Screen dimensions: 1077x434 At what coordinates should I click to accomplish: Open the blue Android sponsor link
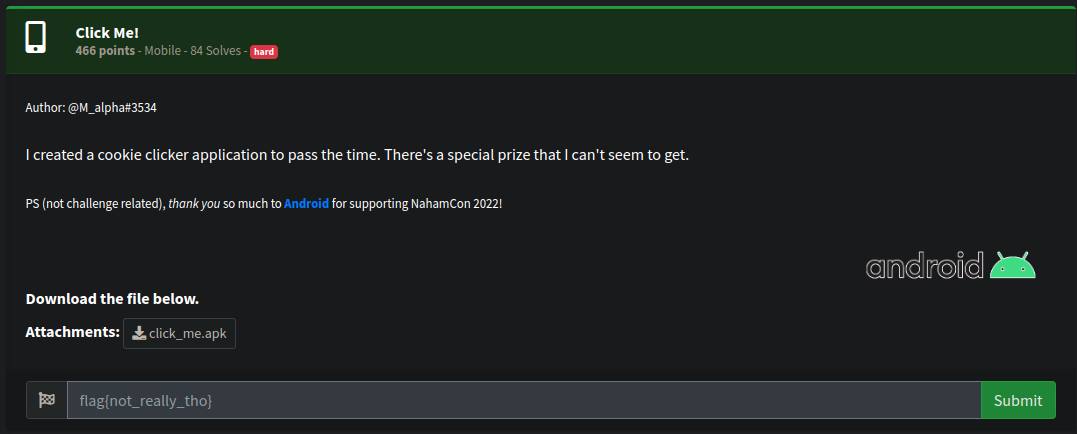[306, 203]
